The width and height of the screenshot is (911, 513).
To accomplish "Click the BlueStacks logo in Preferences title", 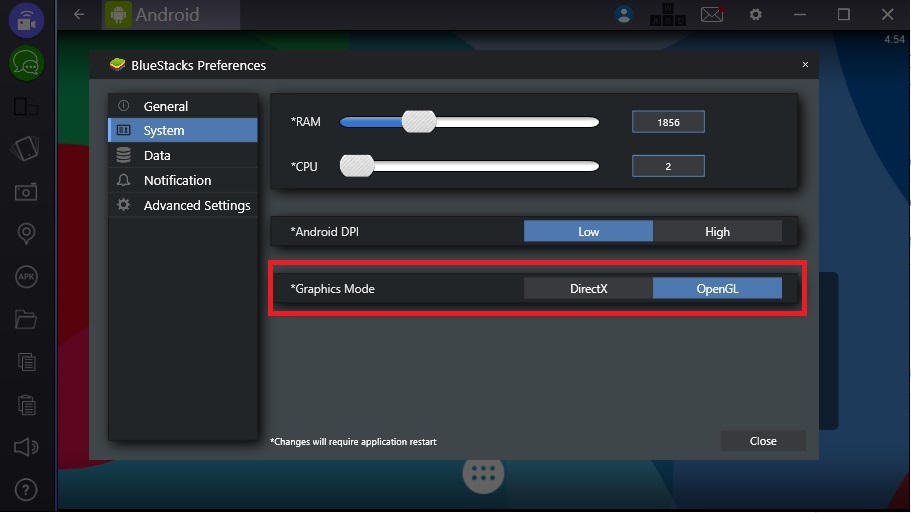I will pos(117,65).
